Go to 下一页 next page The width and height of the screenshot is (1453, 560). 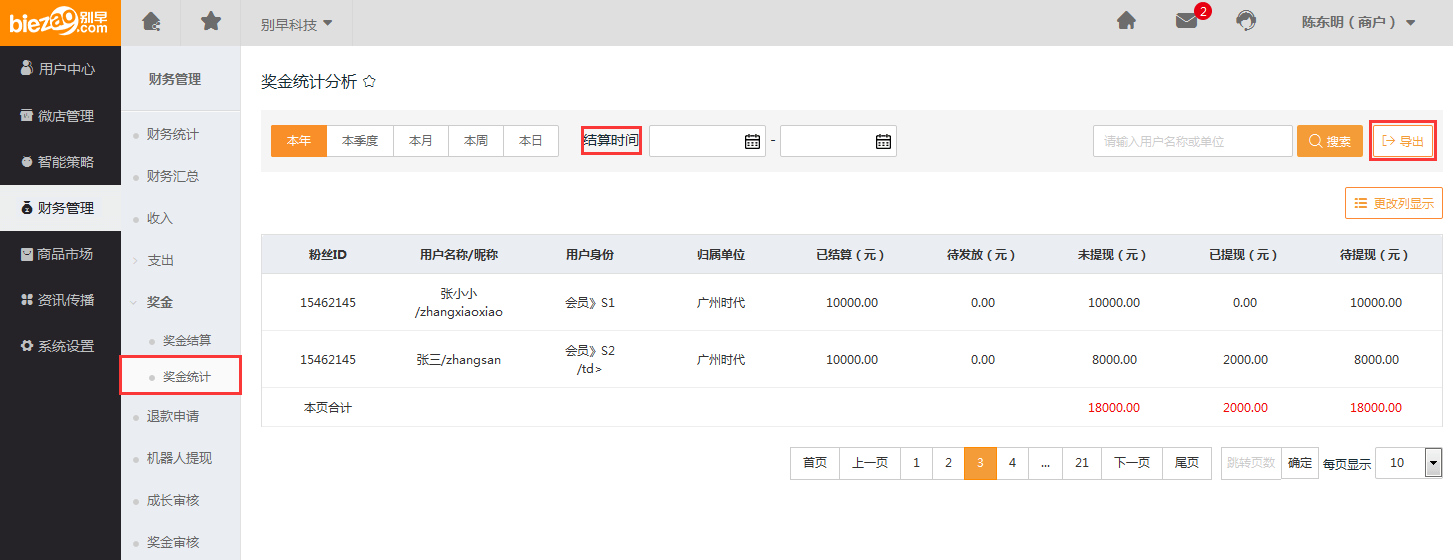1132,463
